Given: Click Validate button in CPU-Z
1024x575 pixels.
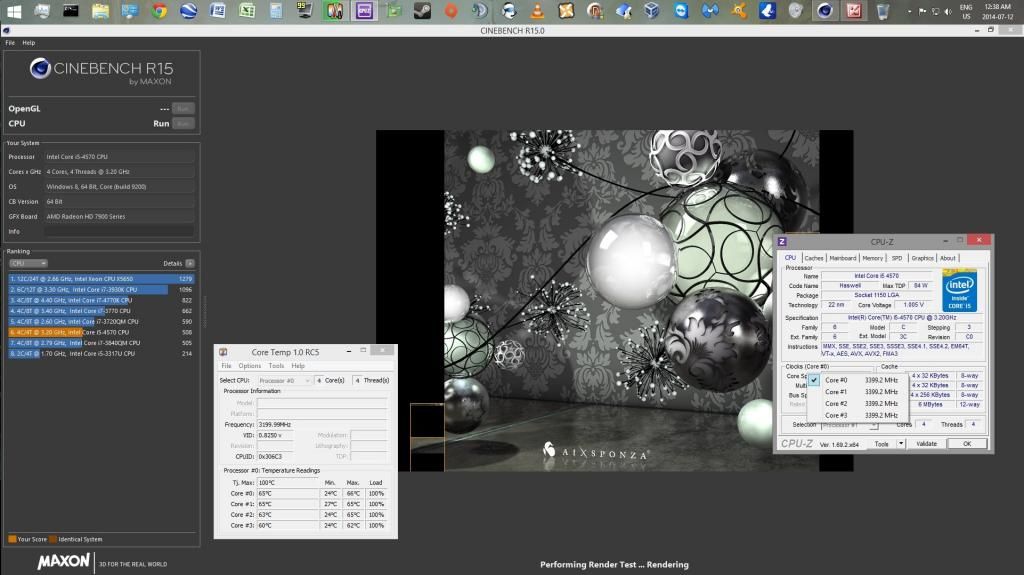Looking at the screenshot, I should point(927,444).
